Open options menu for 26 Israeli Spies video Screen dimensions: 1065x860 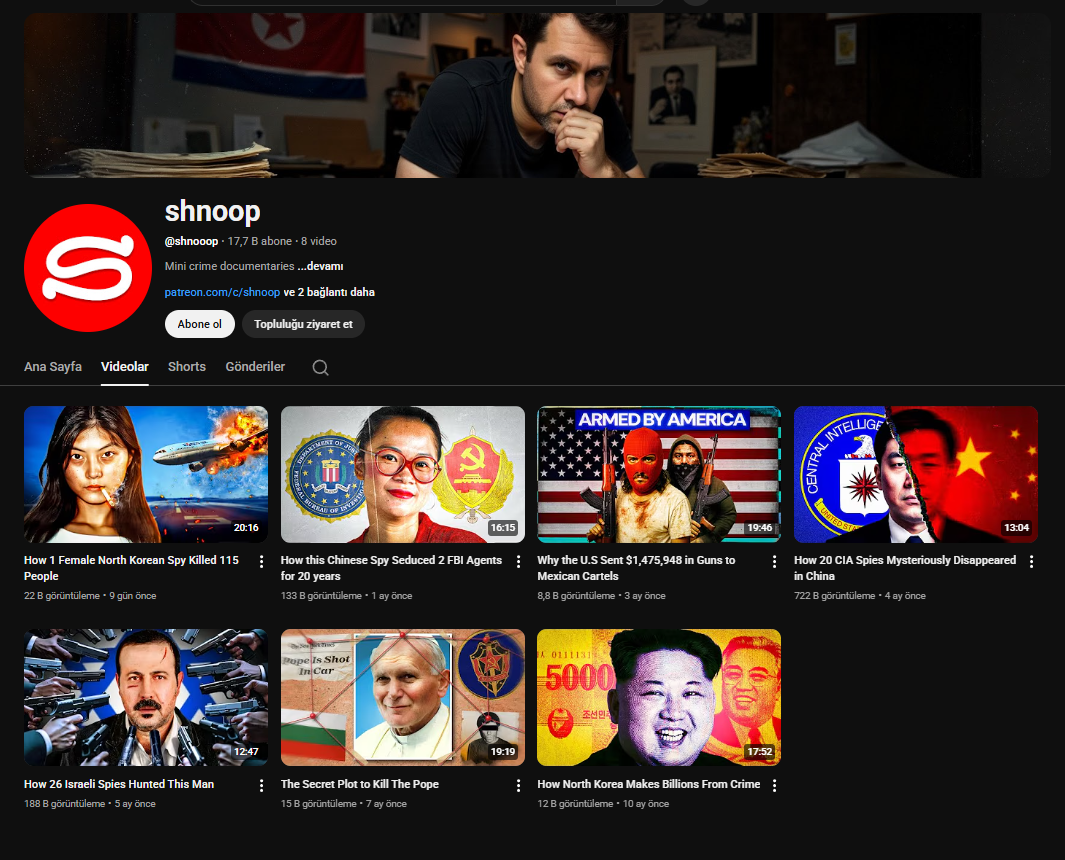click(x=261, y=785)
